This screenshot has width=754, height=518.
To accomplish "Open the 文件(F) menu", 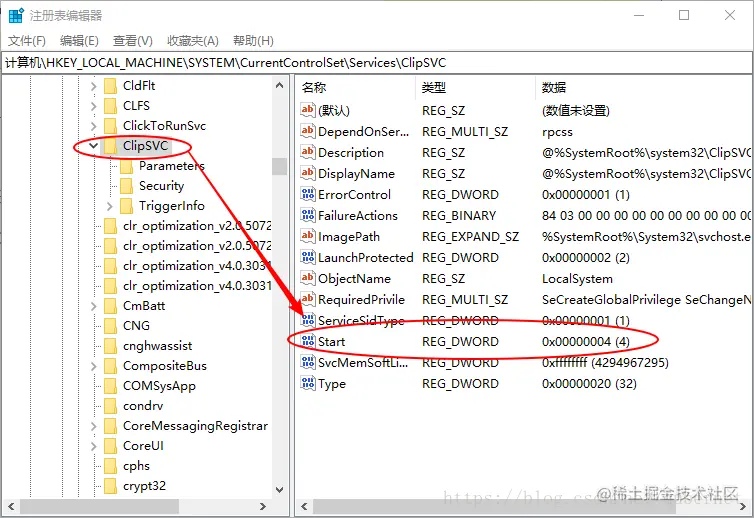I will 27,41.
